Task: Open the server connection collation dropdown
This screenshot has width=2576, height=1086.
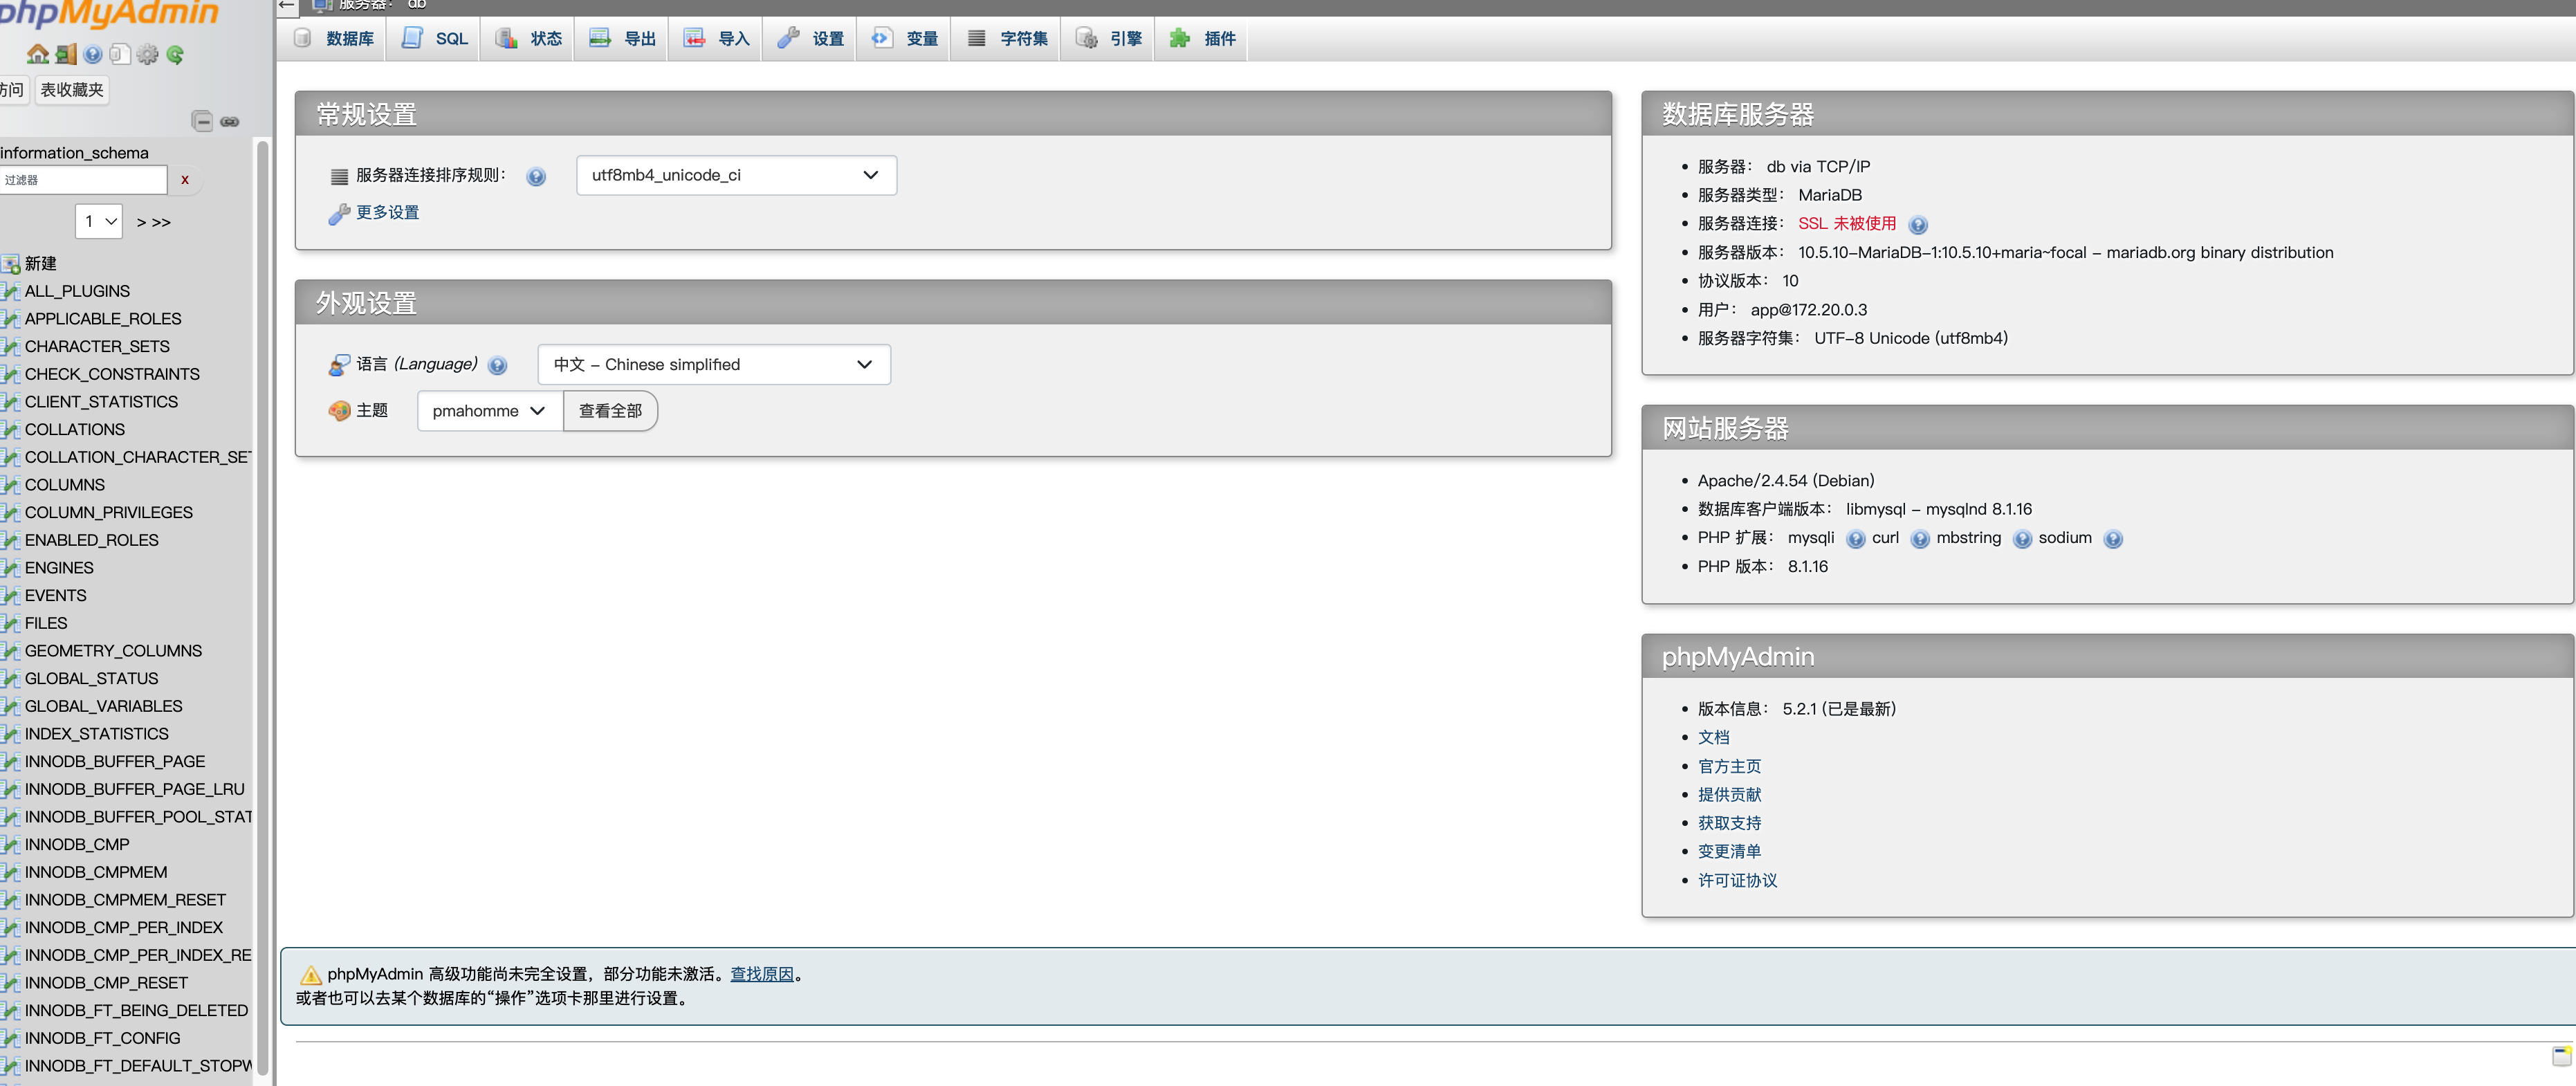Action: [x=736, y=175]
